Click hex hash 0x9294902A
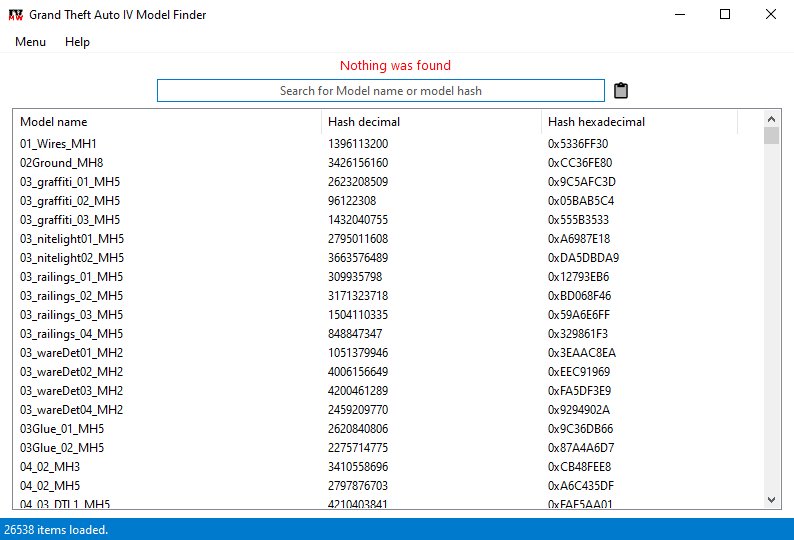Image resolution: width=794 pixels, height=540 pixels. point(579,410)
